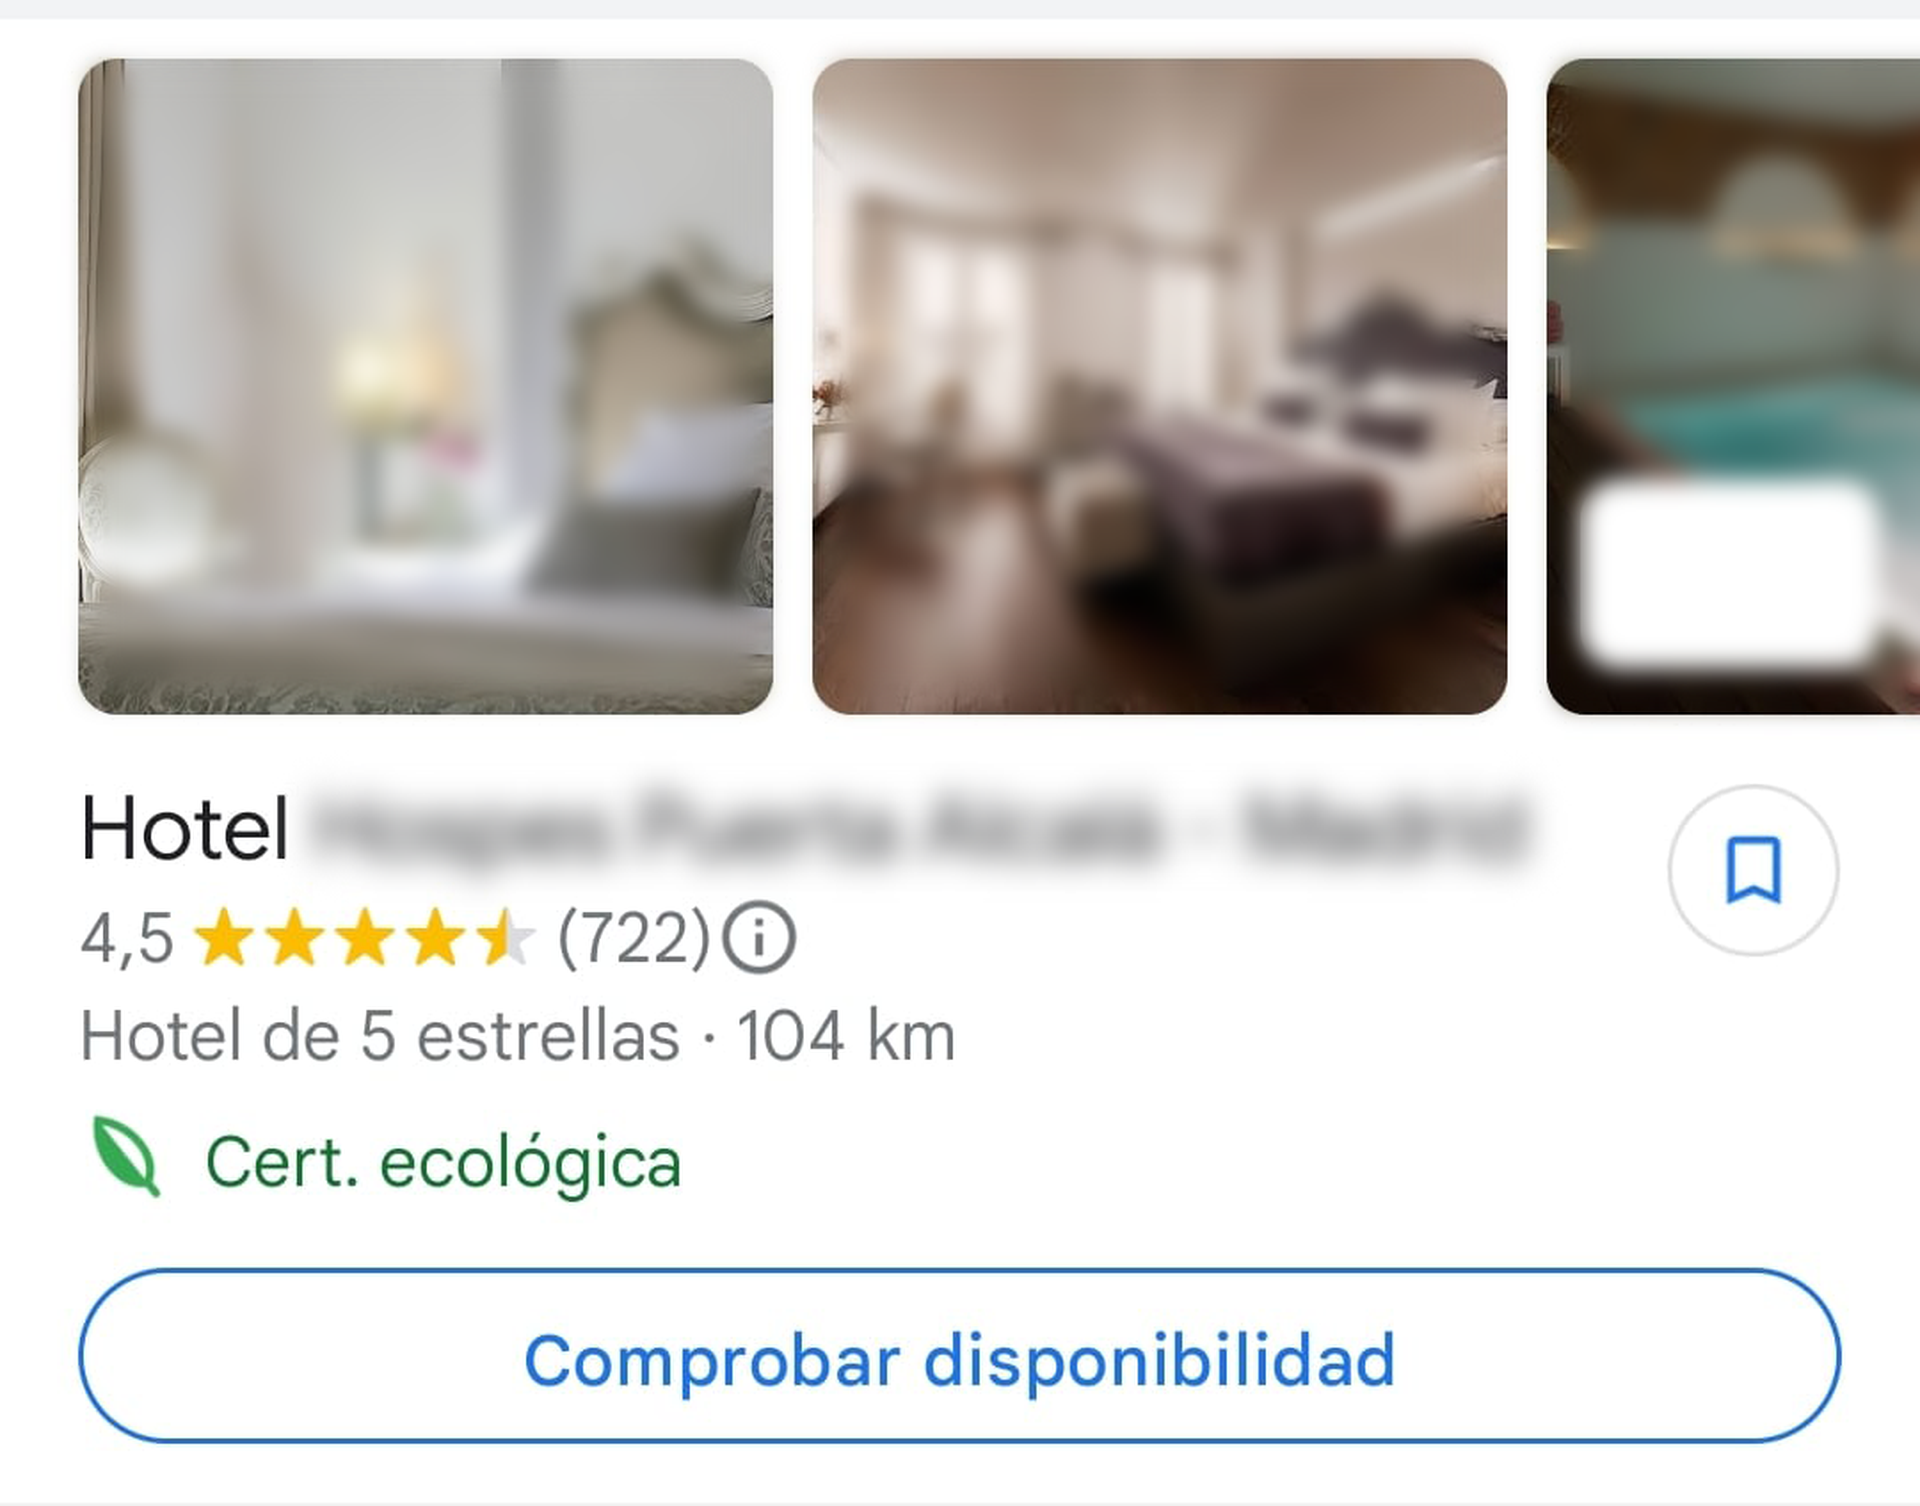Save hotel with the bookmark icon
Image resolution: width=1920 pixels, height=1506 pixels.
pyautogui.click(x=1753, y=870)
